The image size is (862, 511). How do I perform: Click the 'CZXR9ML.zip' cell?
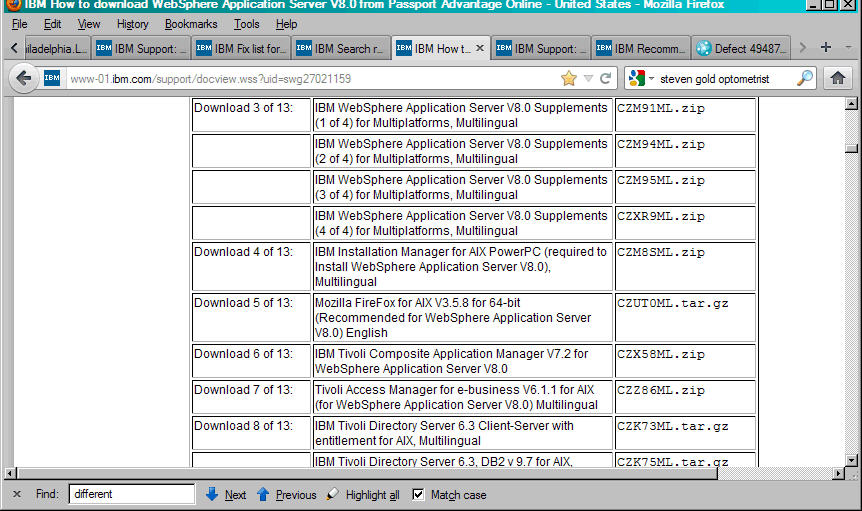pos(685,223)
